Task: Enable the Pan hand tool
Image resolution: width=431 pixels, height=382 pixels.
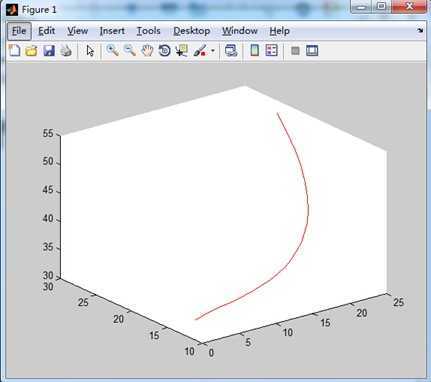Action: click(x=147, y=51)
